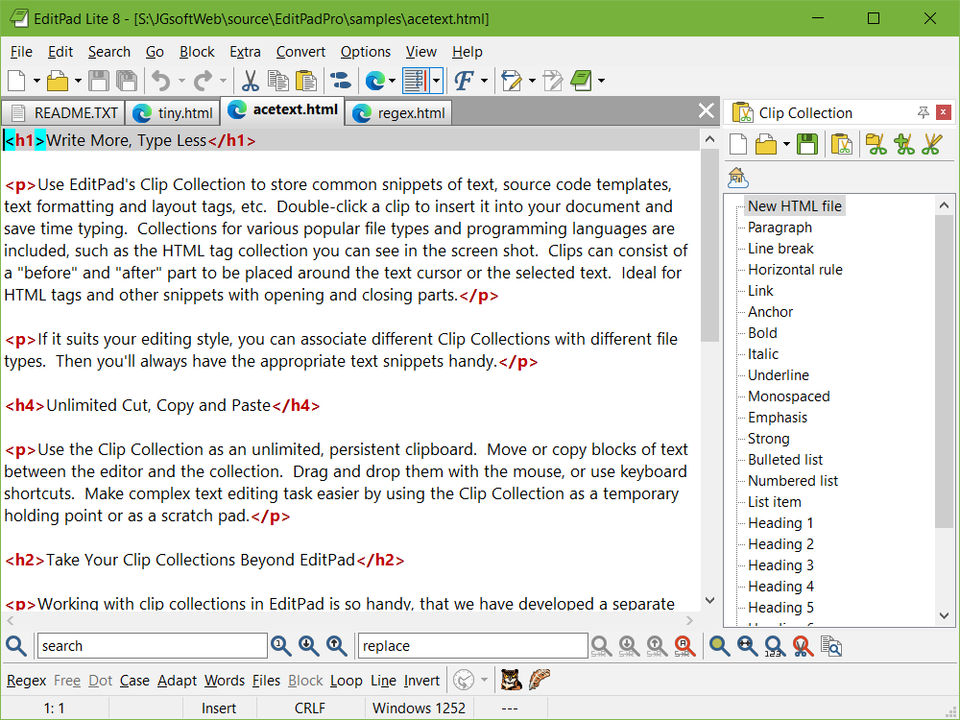Click the home cloud icon in Clip Collection
The height and width of the screenshot is (720, 960).
point(738,178)
